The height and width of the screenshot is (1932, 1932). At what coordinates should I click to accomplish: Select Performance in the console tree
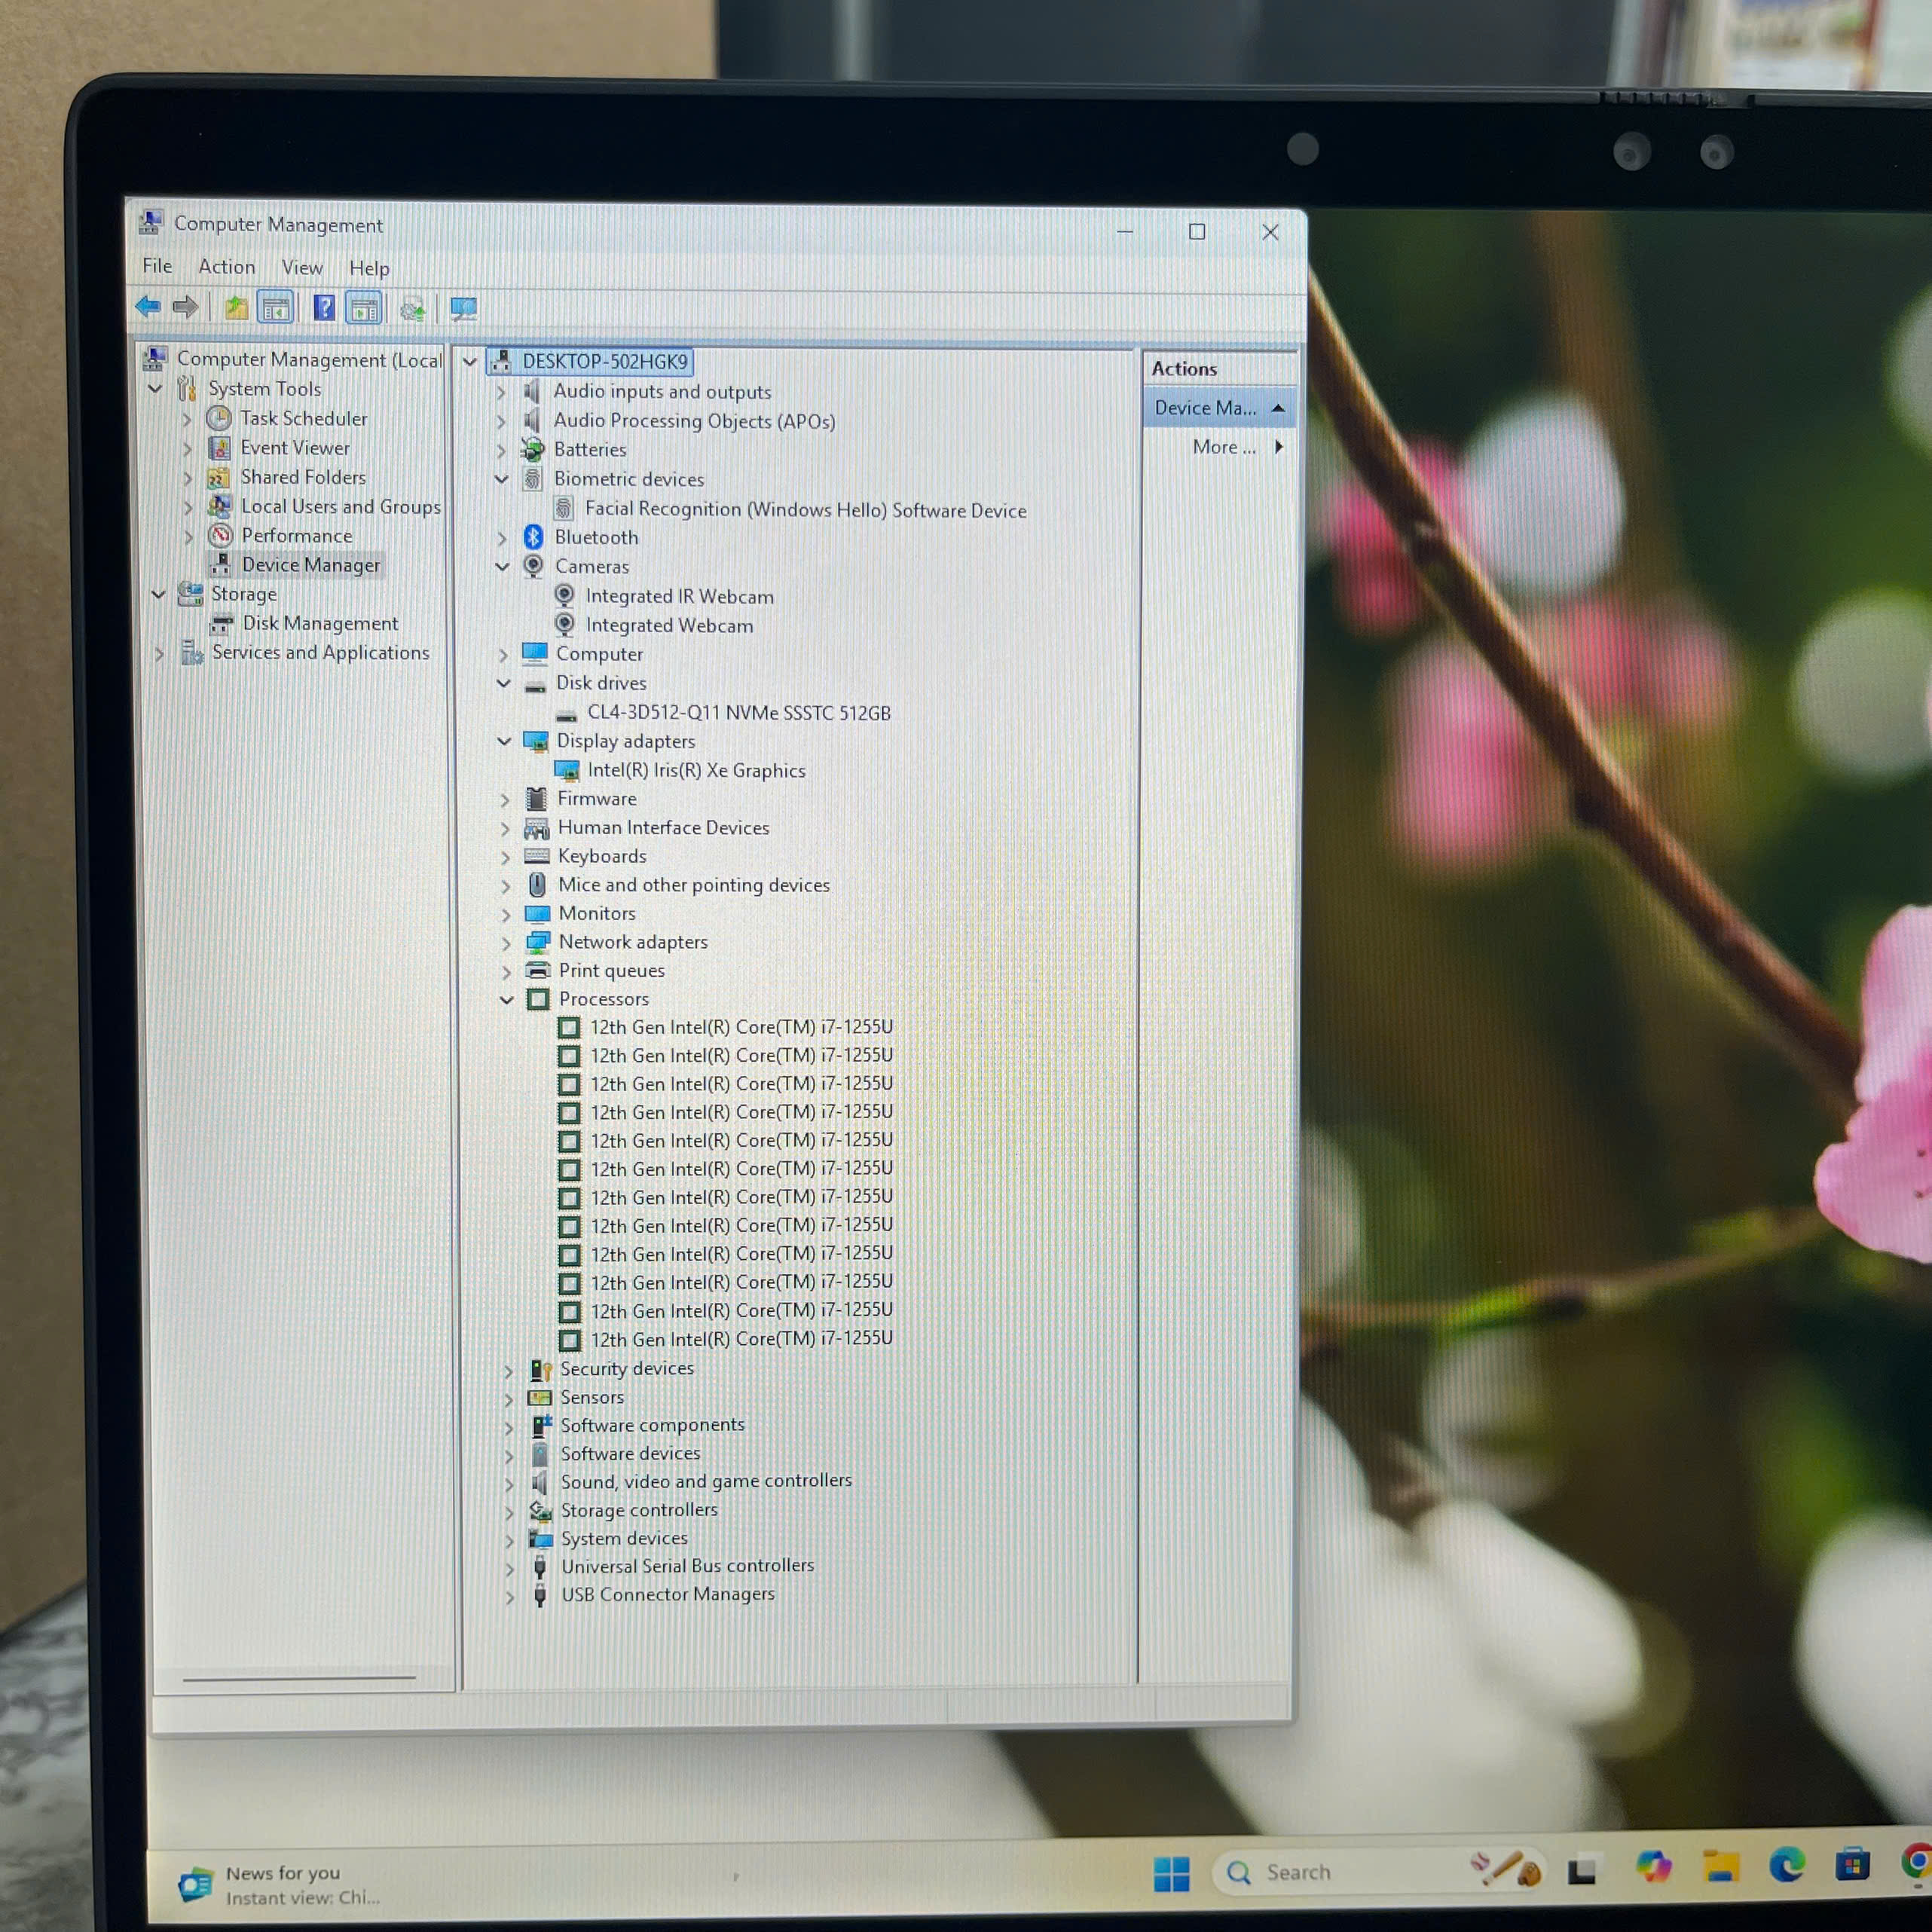click(x=296, y=535)
